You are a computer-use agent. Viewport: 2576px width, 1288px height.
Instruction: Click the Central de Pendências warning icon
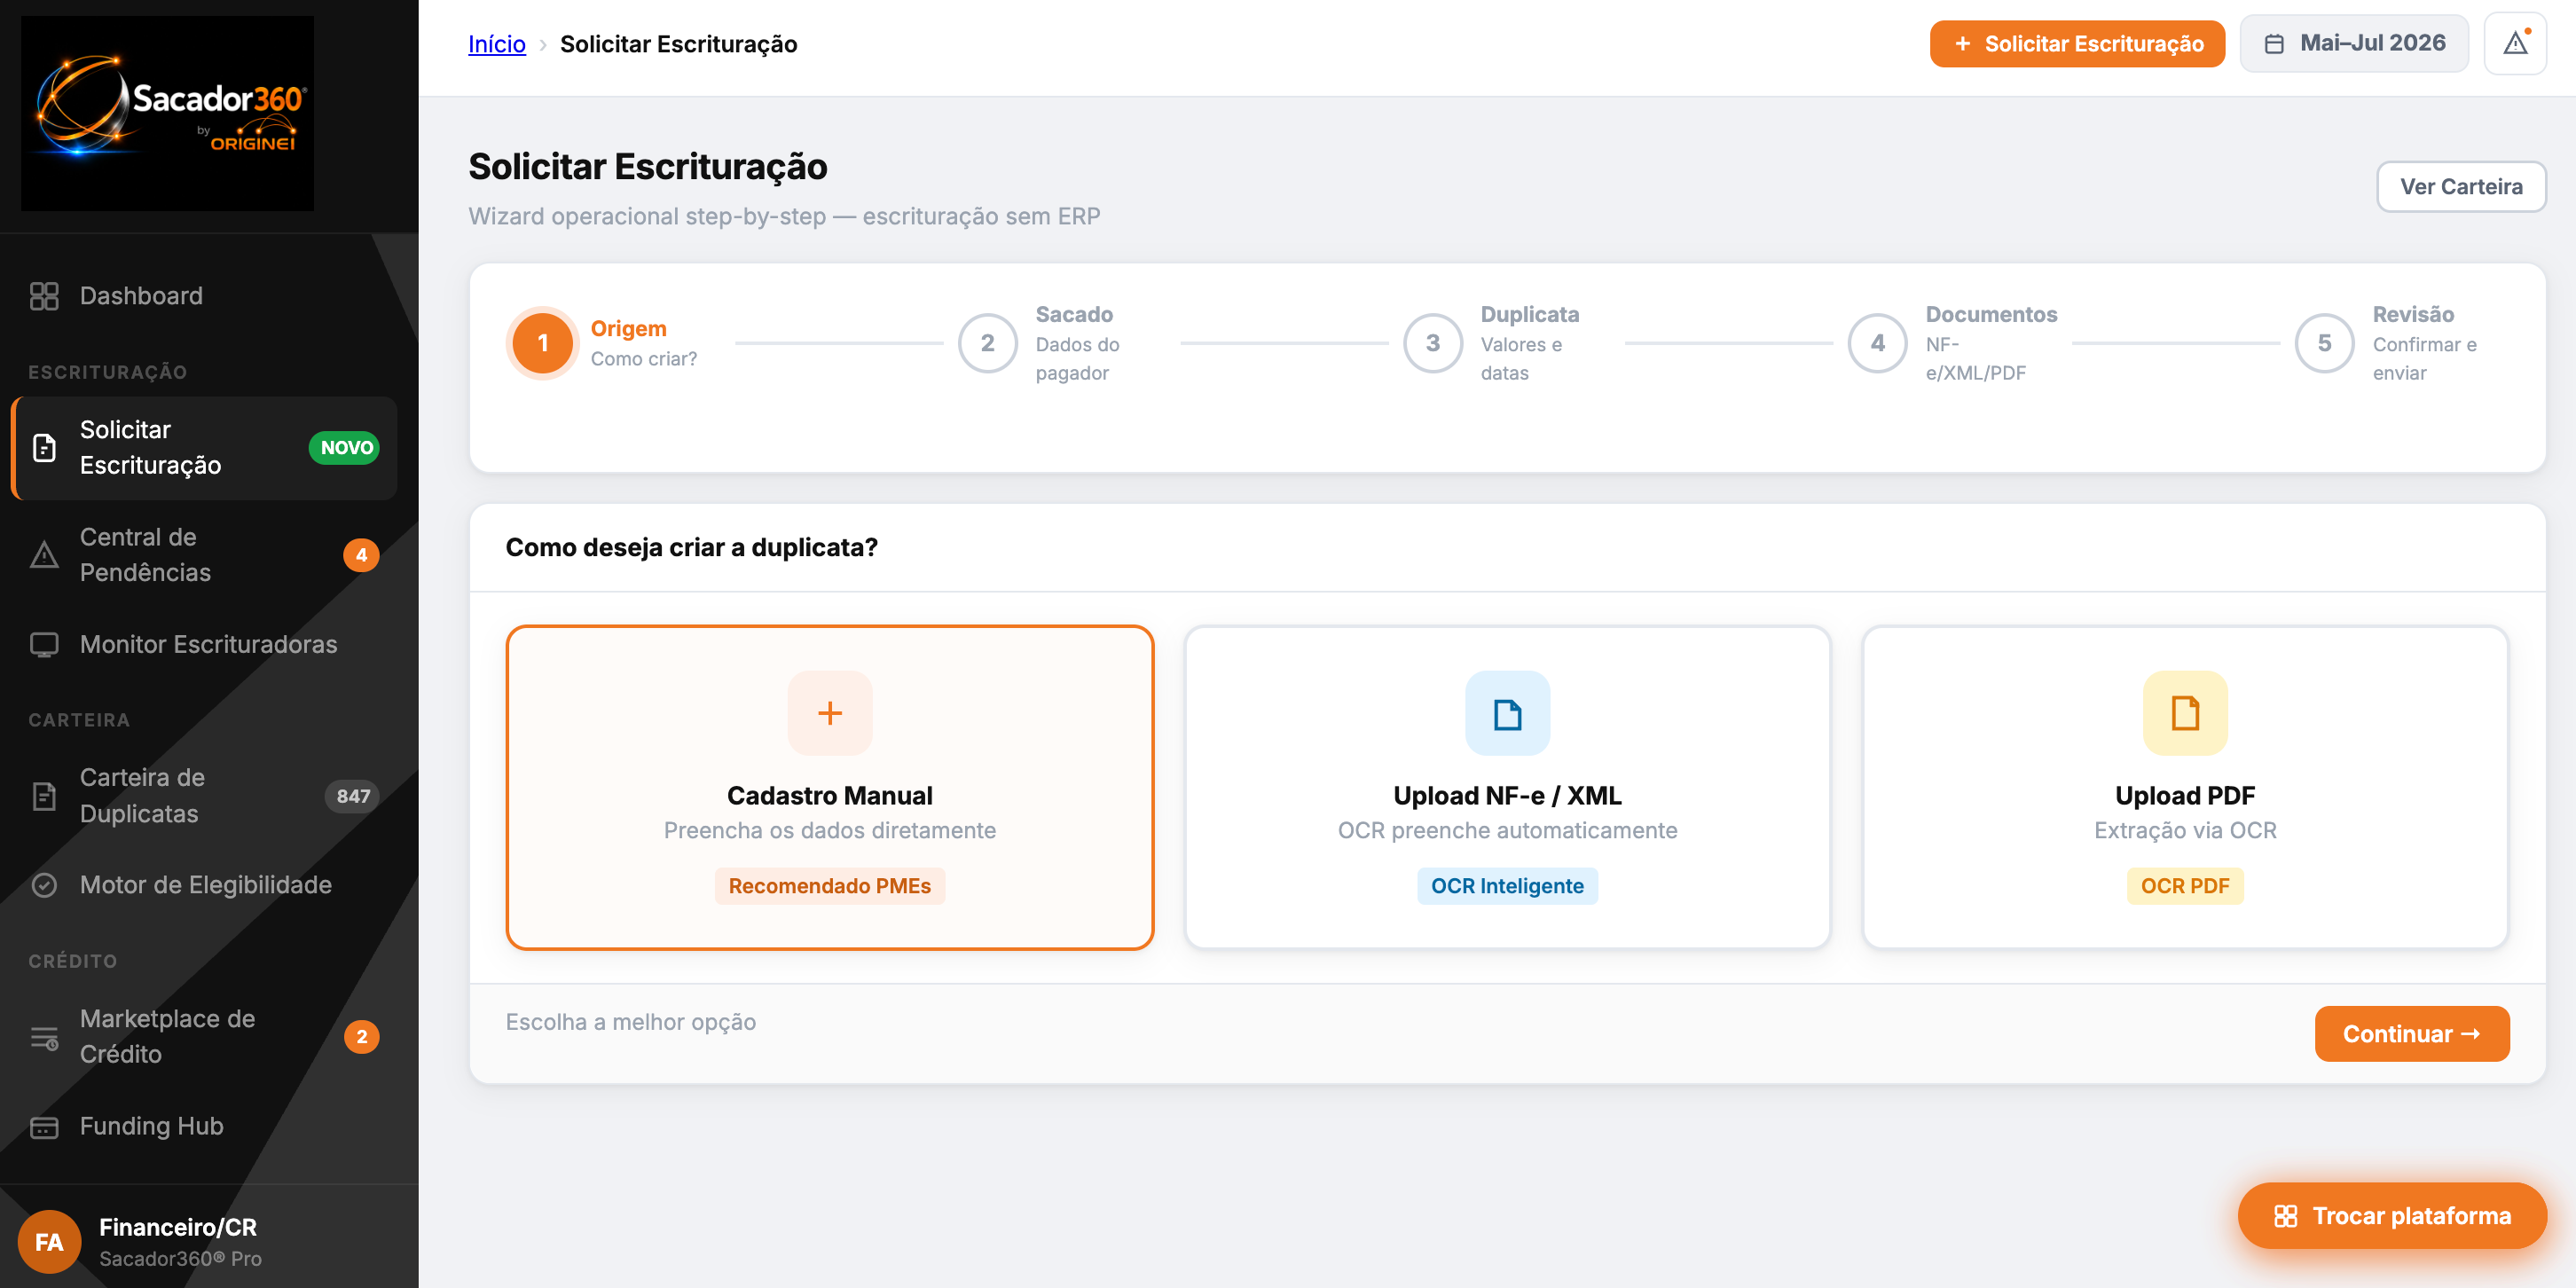(x=44, y=555)
